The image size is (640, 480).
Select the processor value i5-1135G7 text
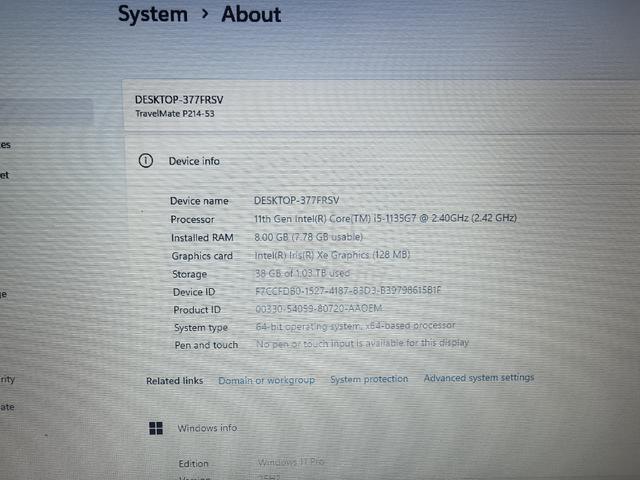[385, 218]
